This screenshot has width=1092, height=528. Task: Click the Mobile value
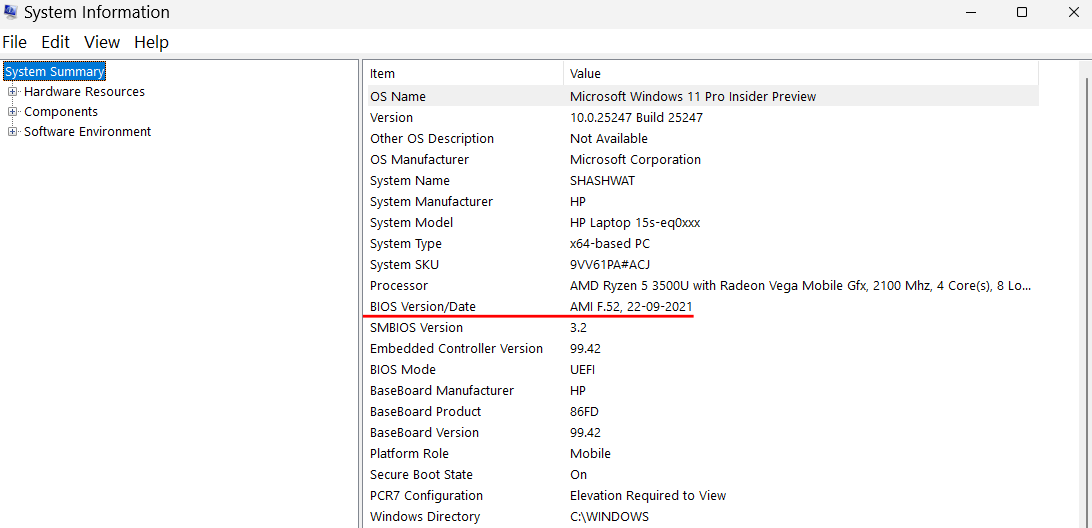point(590,453)
